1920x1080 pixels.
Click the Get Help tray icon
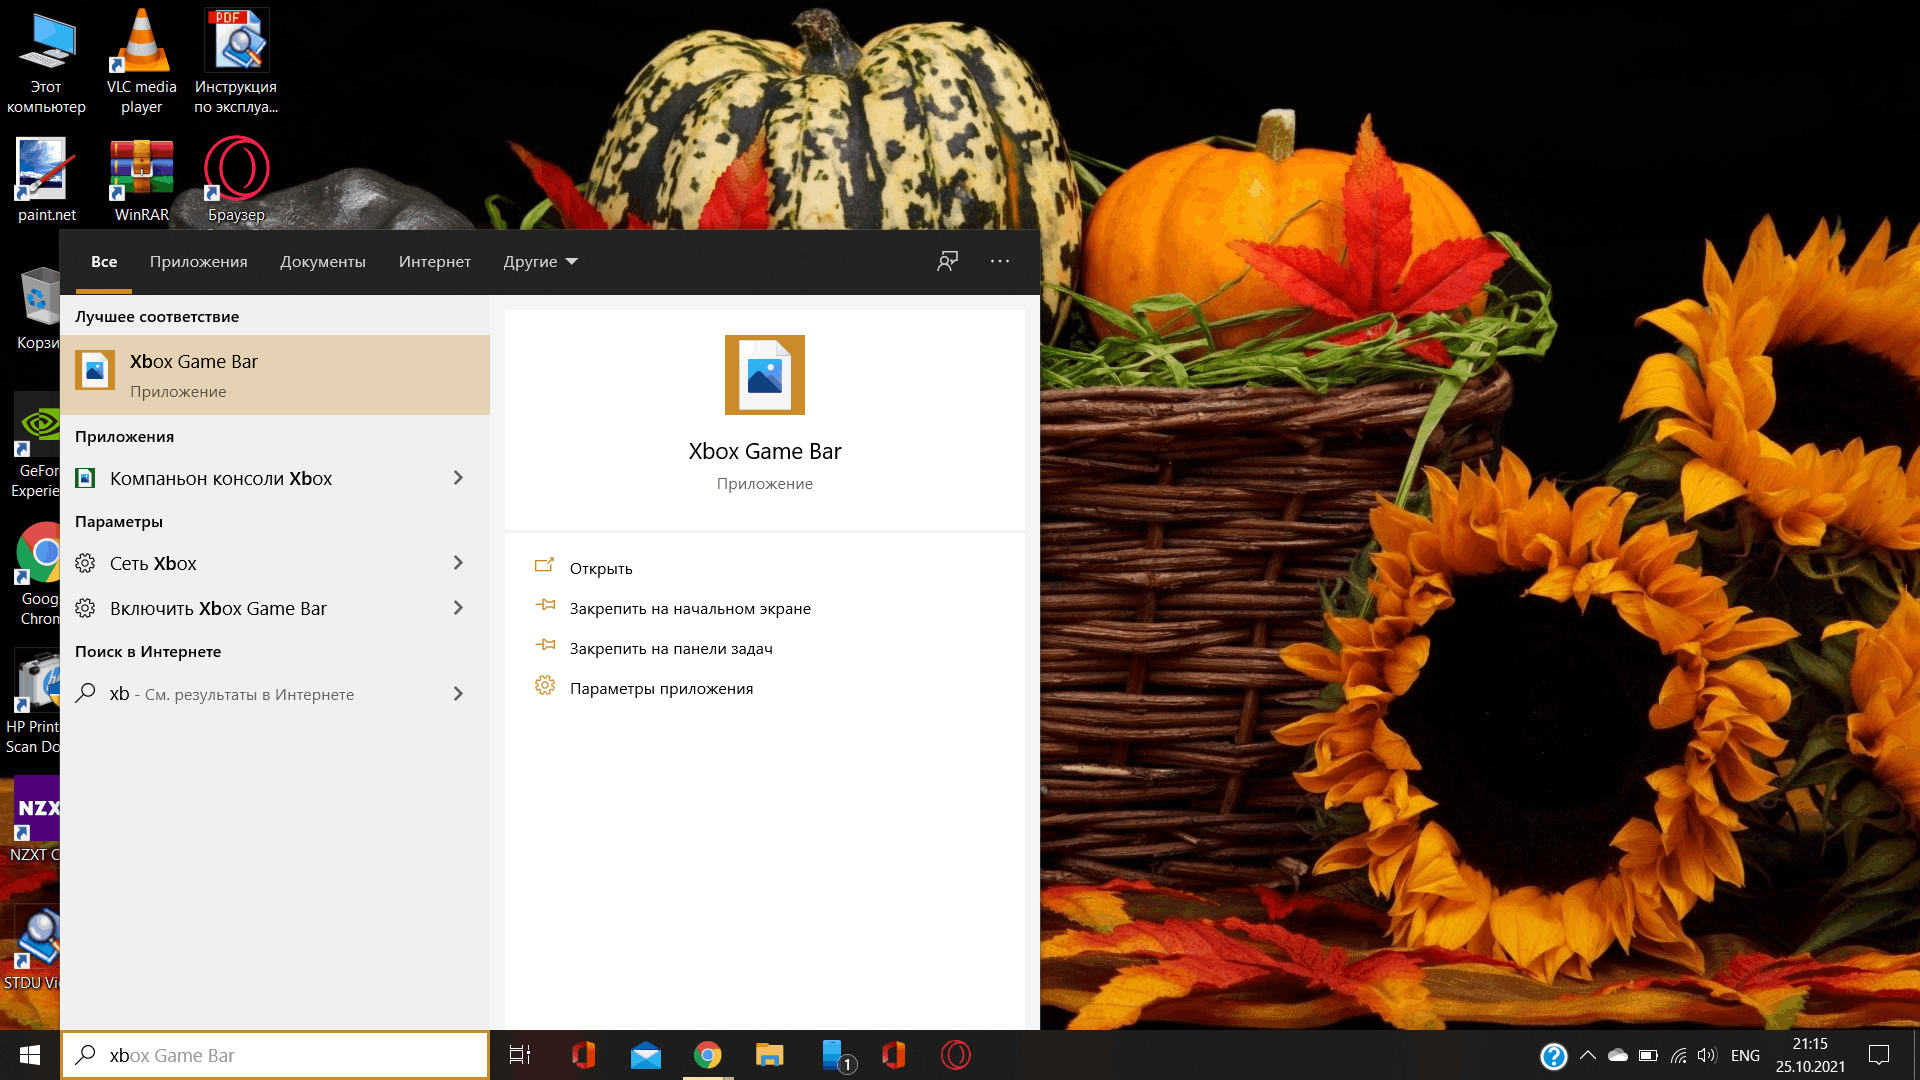(1554, 1056)
